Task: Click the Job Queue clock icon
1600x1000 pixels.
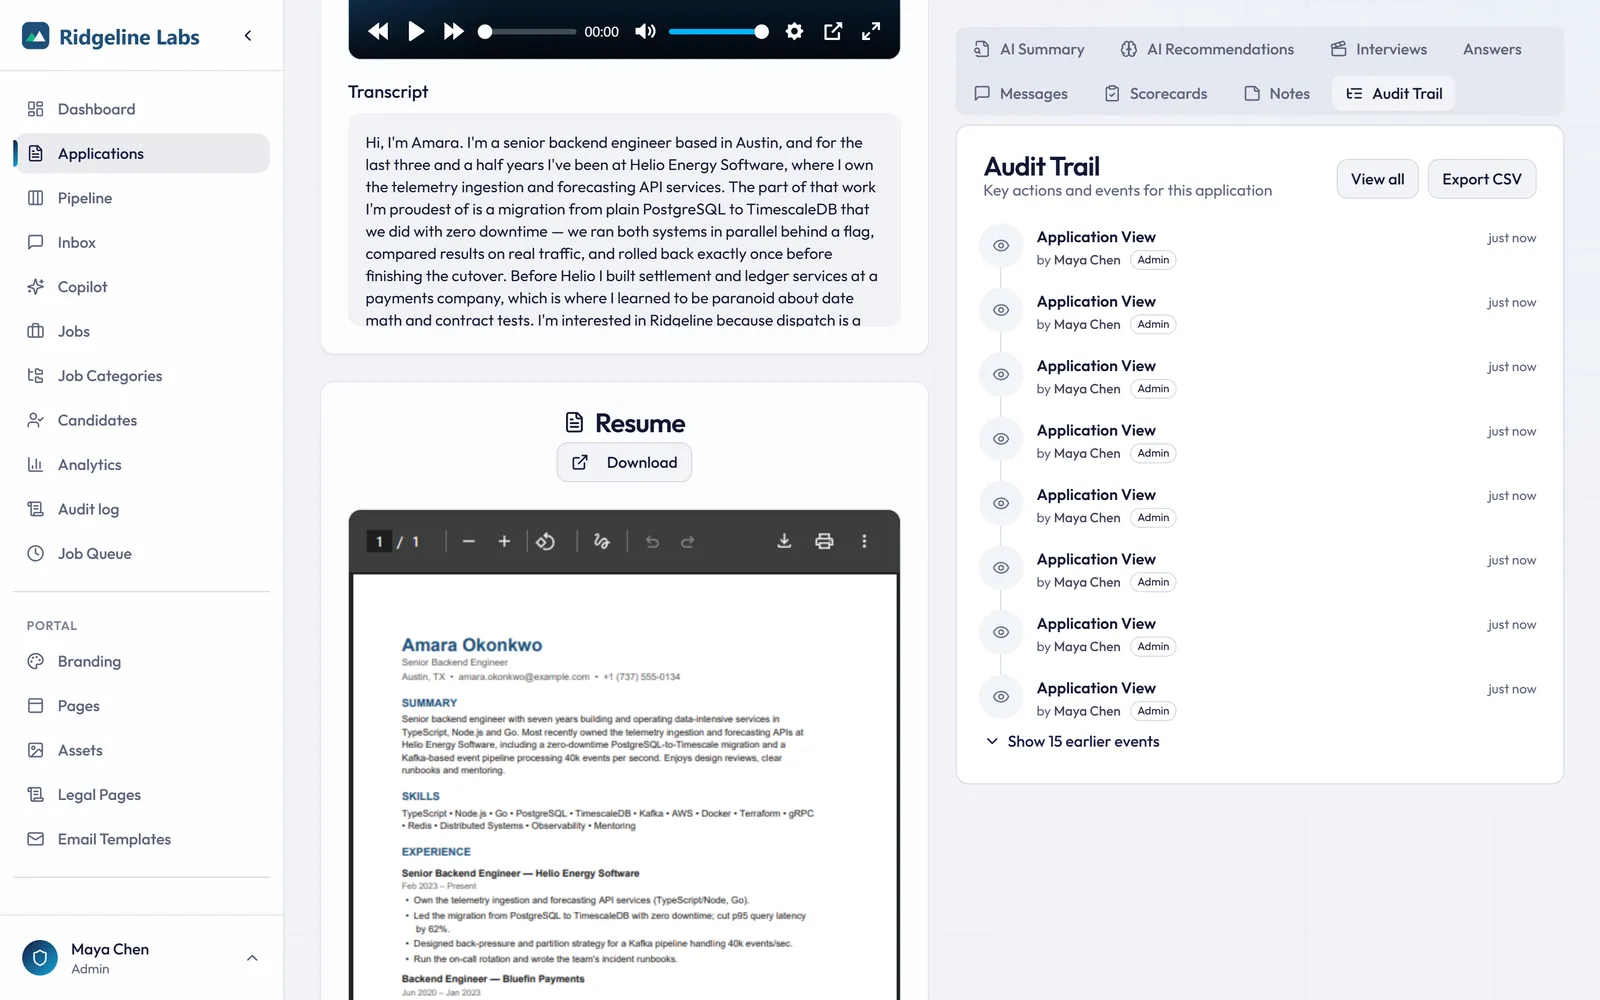Action: click(36, 553)
